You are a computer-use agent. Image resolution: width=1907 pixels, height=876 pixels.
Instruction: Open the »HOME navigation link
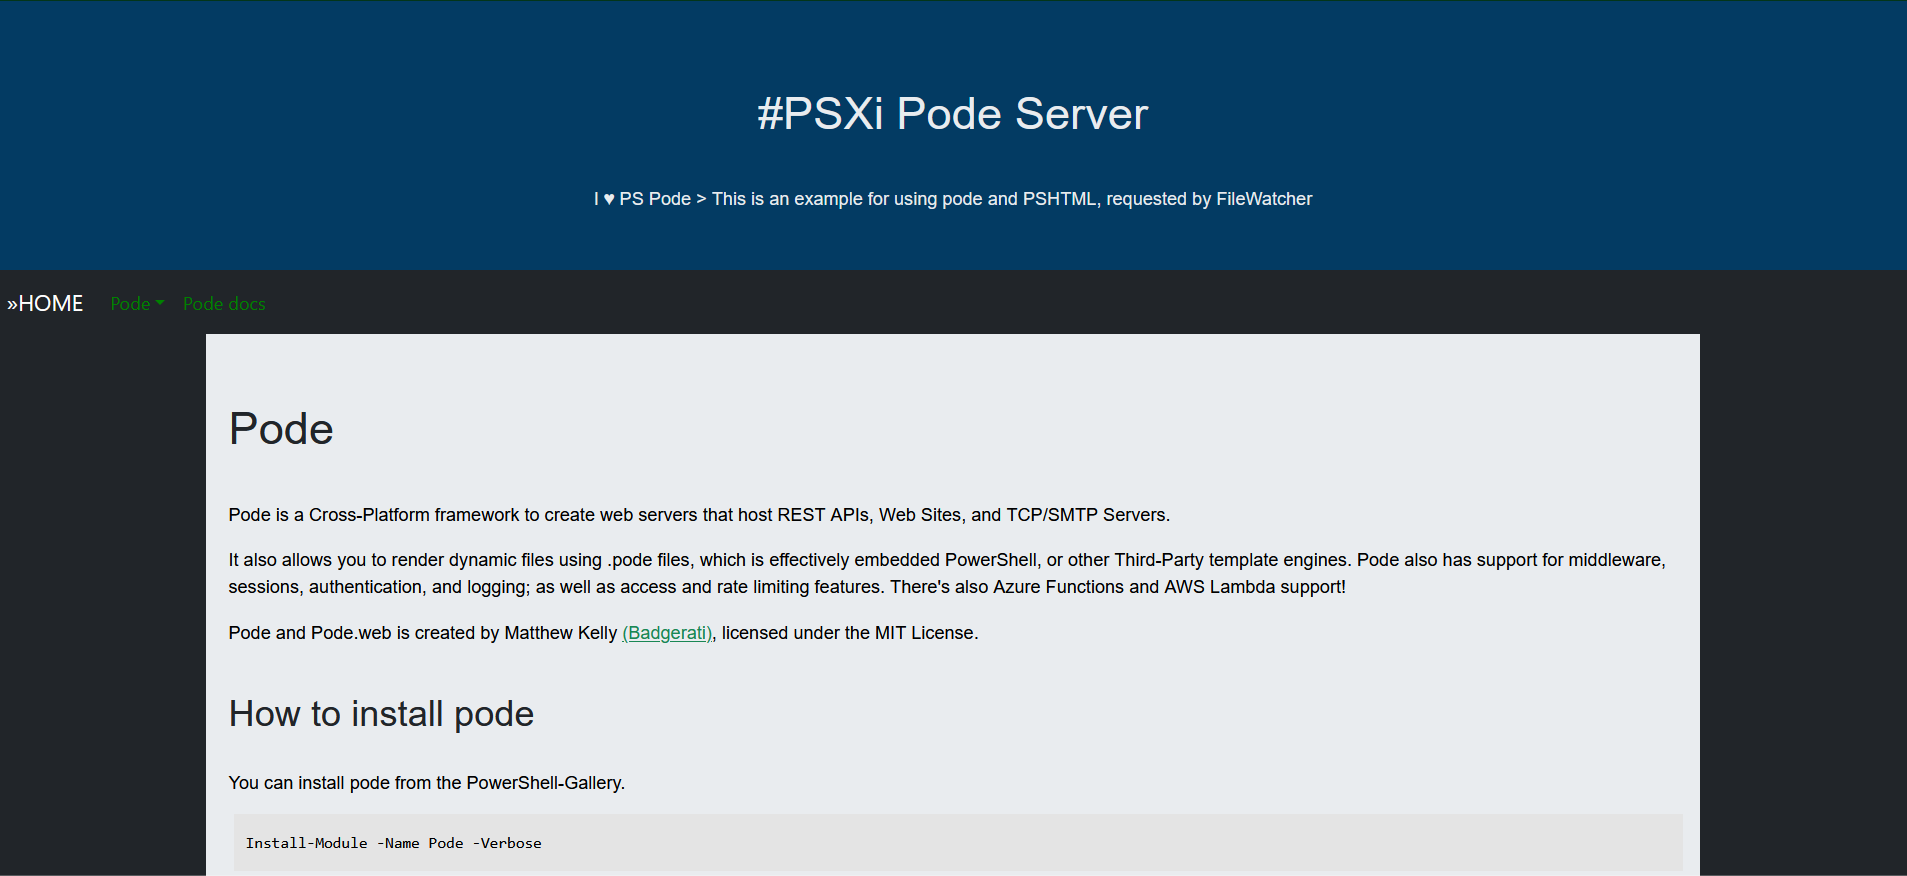tap(45, 303)
